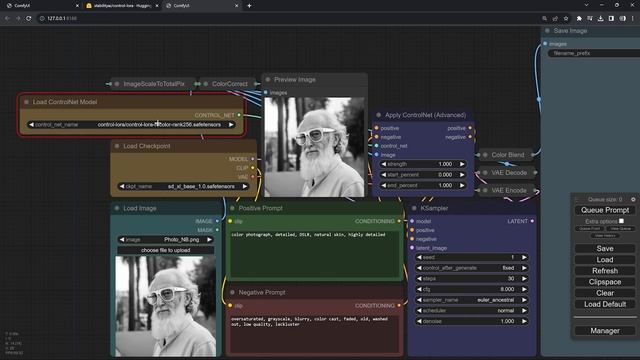
Task: Select next ckpt_name with right arrow
Action: coord(244,186)
